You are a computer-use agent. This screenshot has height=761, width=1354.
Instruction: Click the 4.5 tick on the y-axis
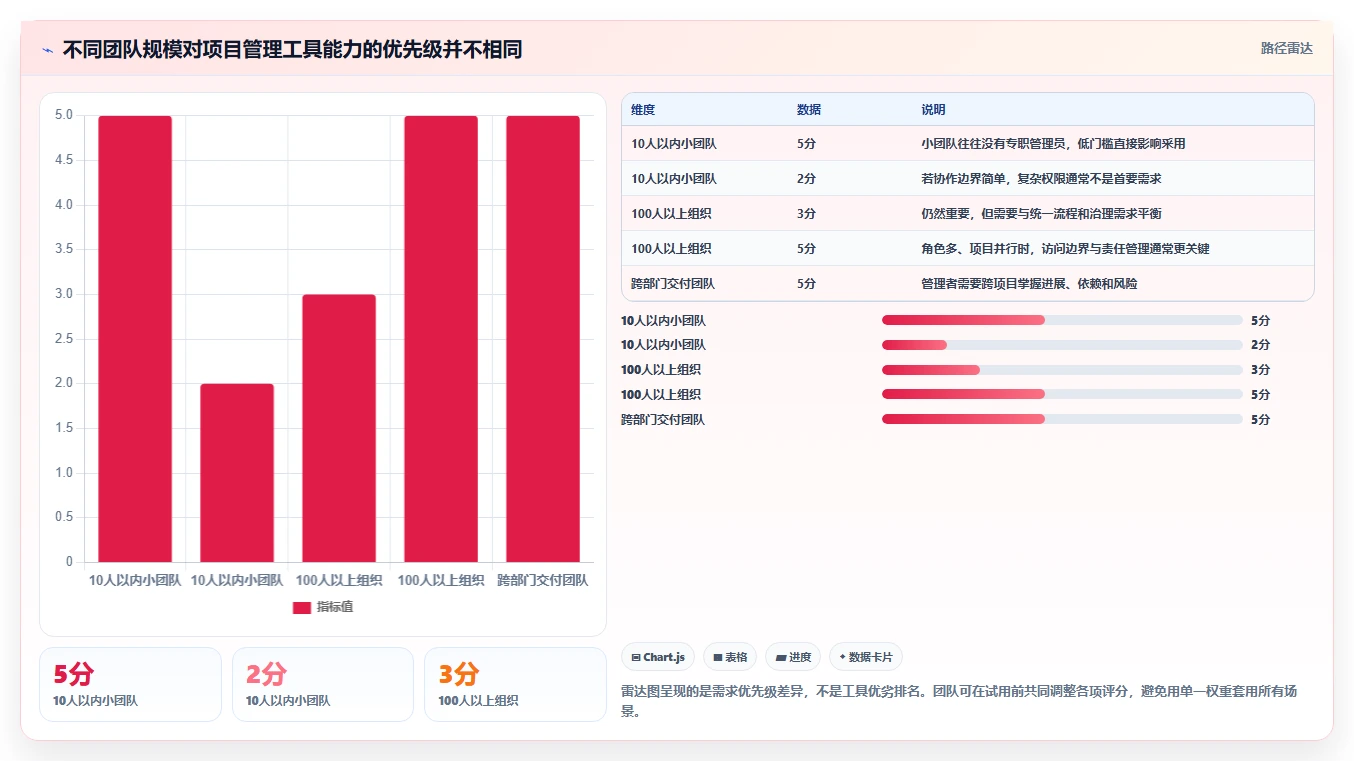(63, 160)
